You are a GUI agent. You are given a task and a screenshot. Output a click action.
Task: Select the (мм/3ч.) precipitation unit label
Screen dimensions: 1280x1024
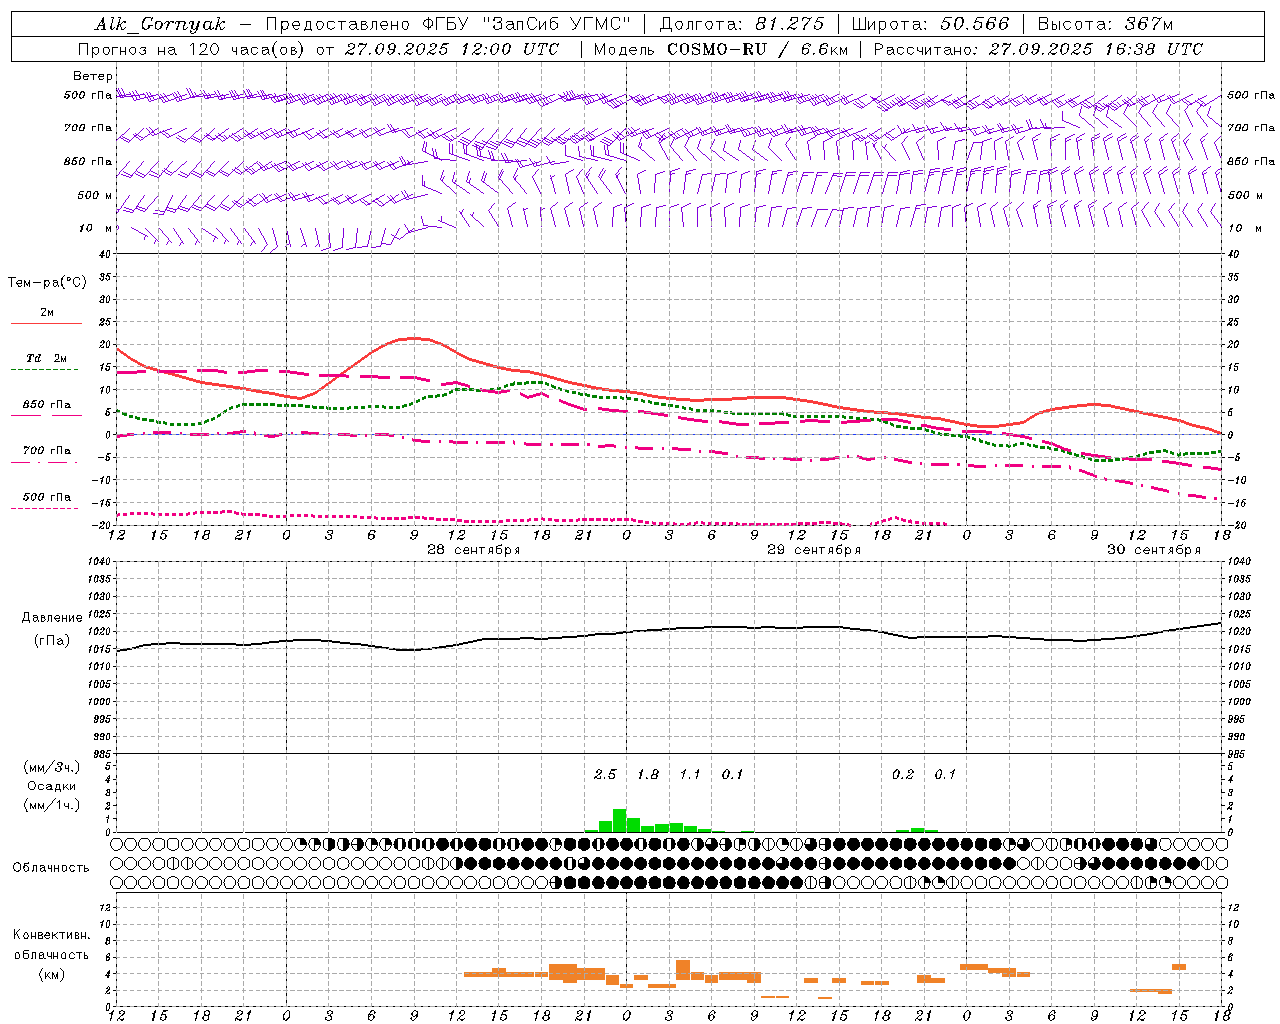[x=52, y=767]
